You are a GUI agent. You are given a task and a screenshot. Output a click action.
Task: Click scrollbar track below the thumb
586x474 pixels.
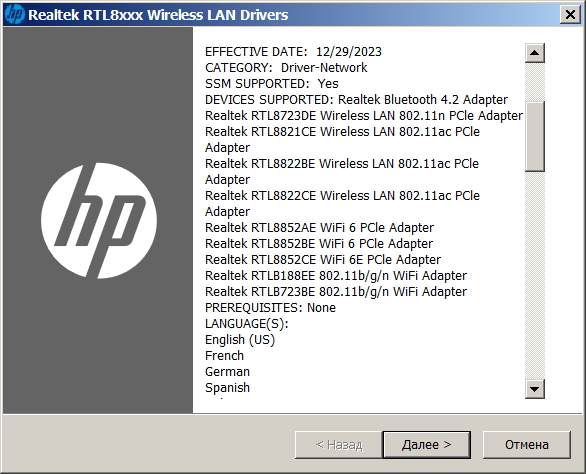coord(534,275)
